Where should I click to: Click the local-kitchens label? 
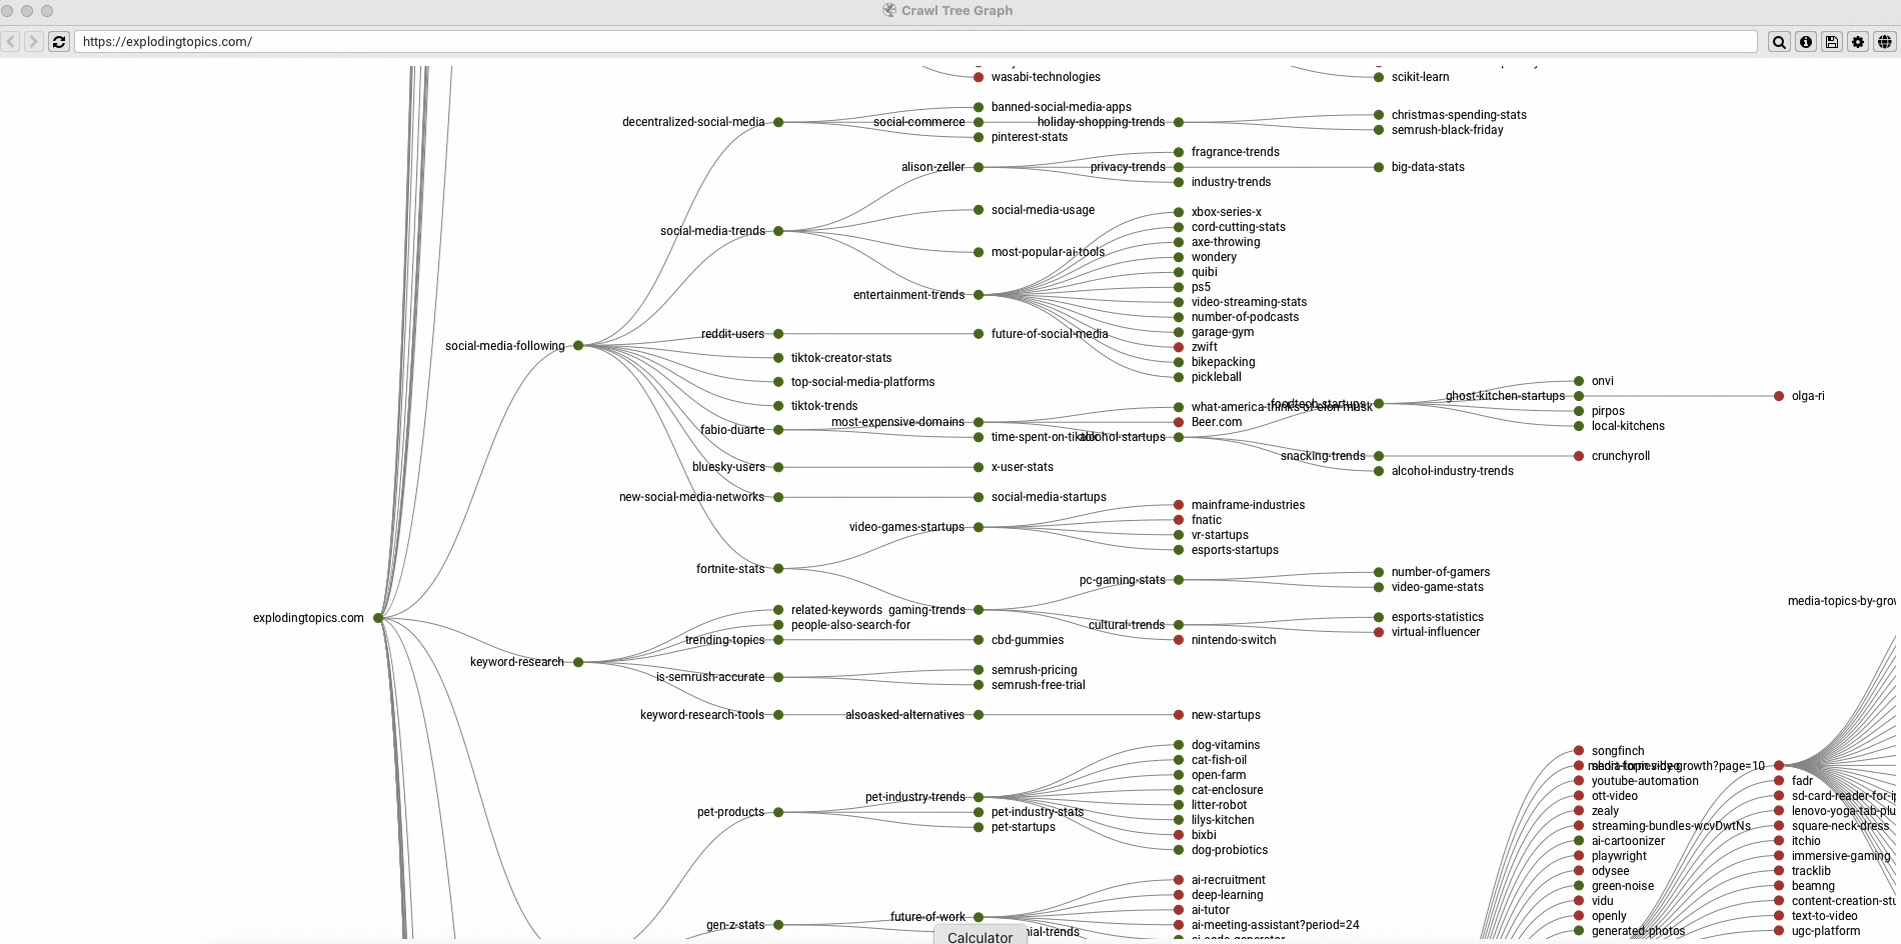[x=1628, y=426]
